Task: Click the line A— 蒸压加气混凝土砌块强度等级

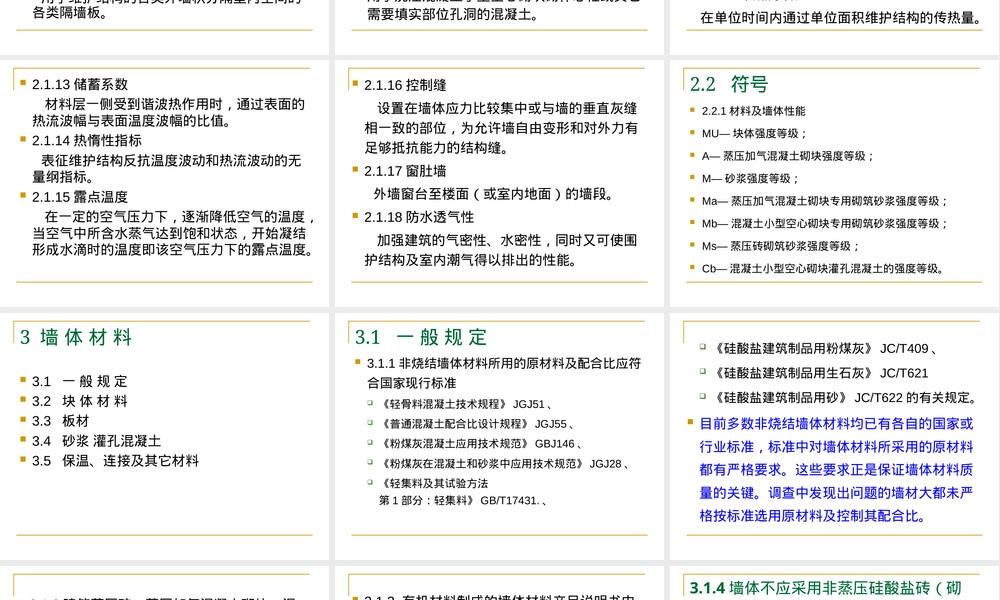Action: (x=788, y=156)
